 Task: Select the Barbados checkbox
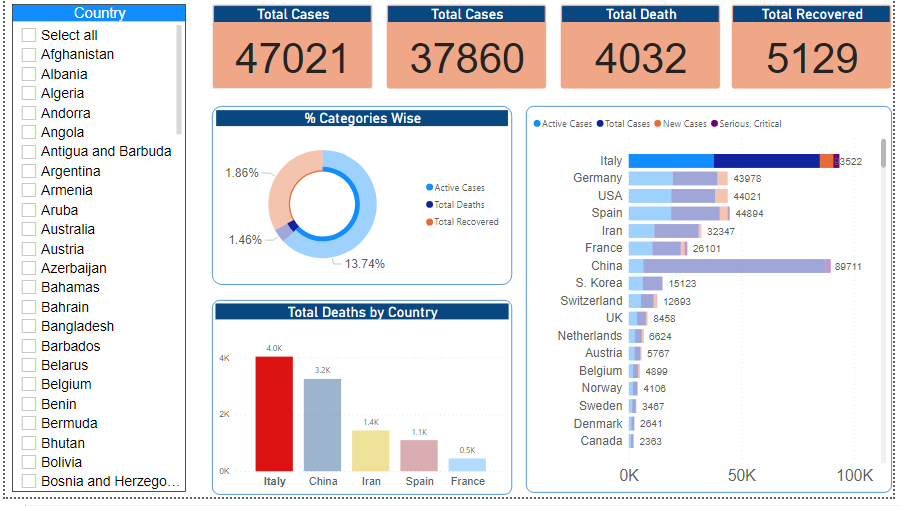coord(29,346)
